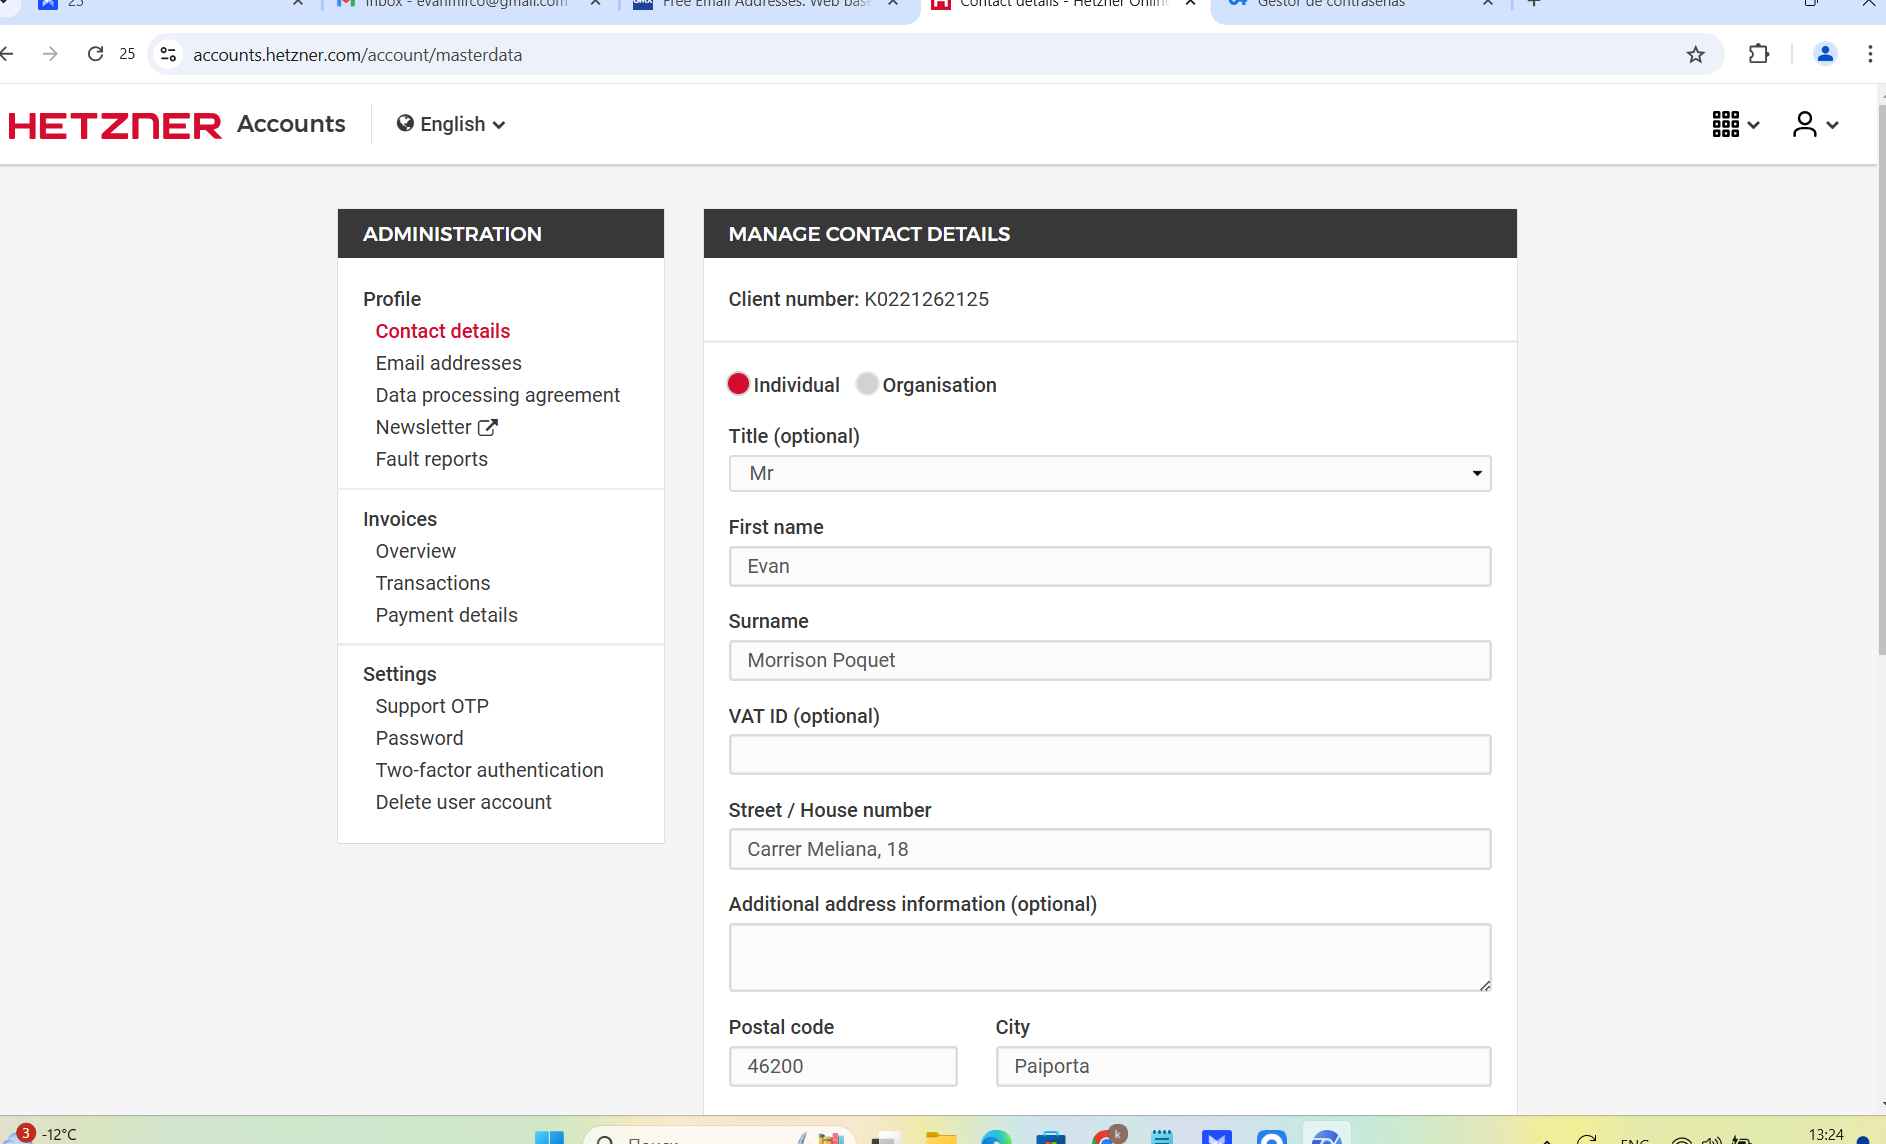Open the Chrome profile avatar

1824,55
